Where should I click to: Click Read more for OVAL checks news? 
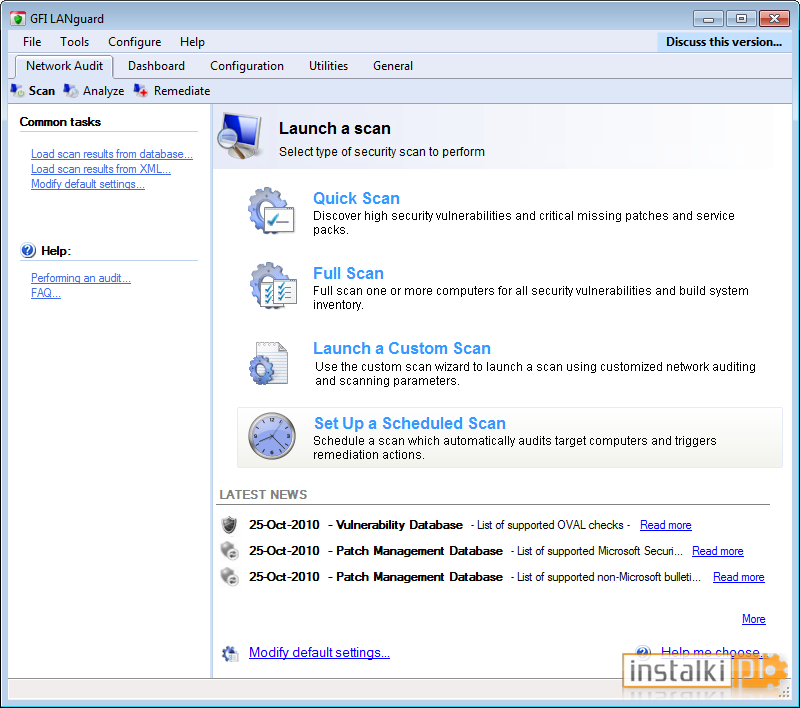click(665, 525)
